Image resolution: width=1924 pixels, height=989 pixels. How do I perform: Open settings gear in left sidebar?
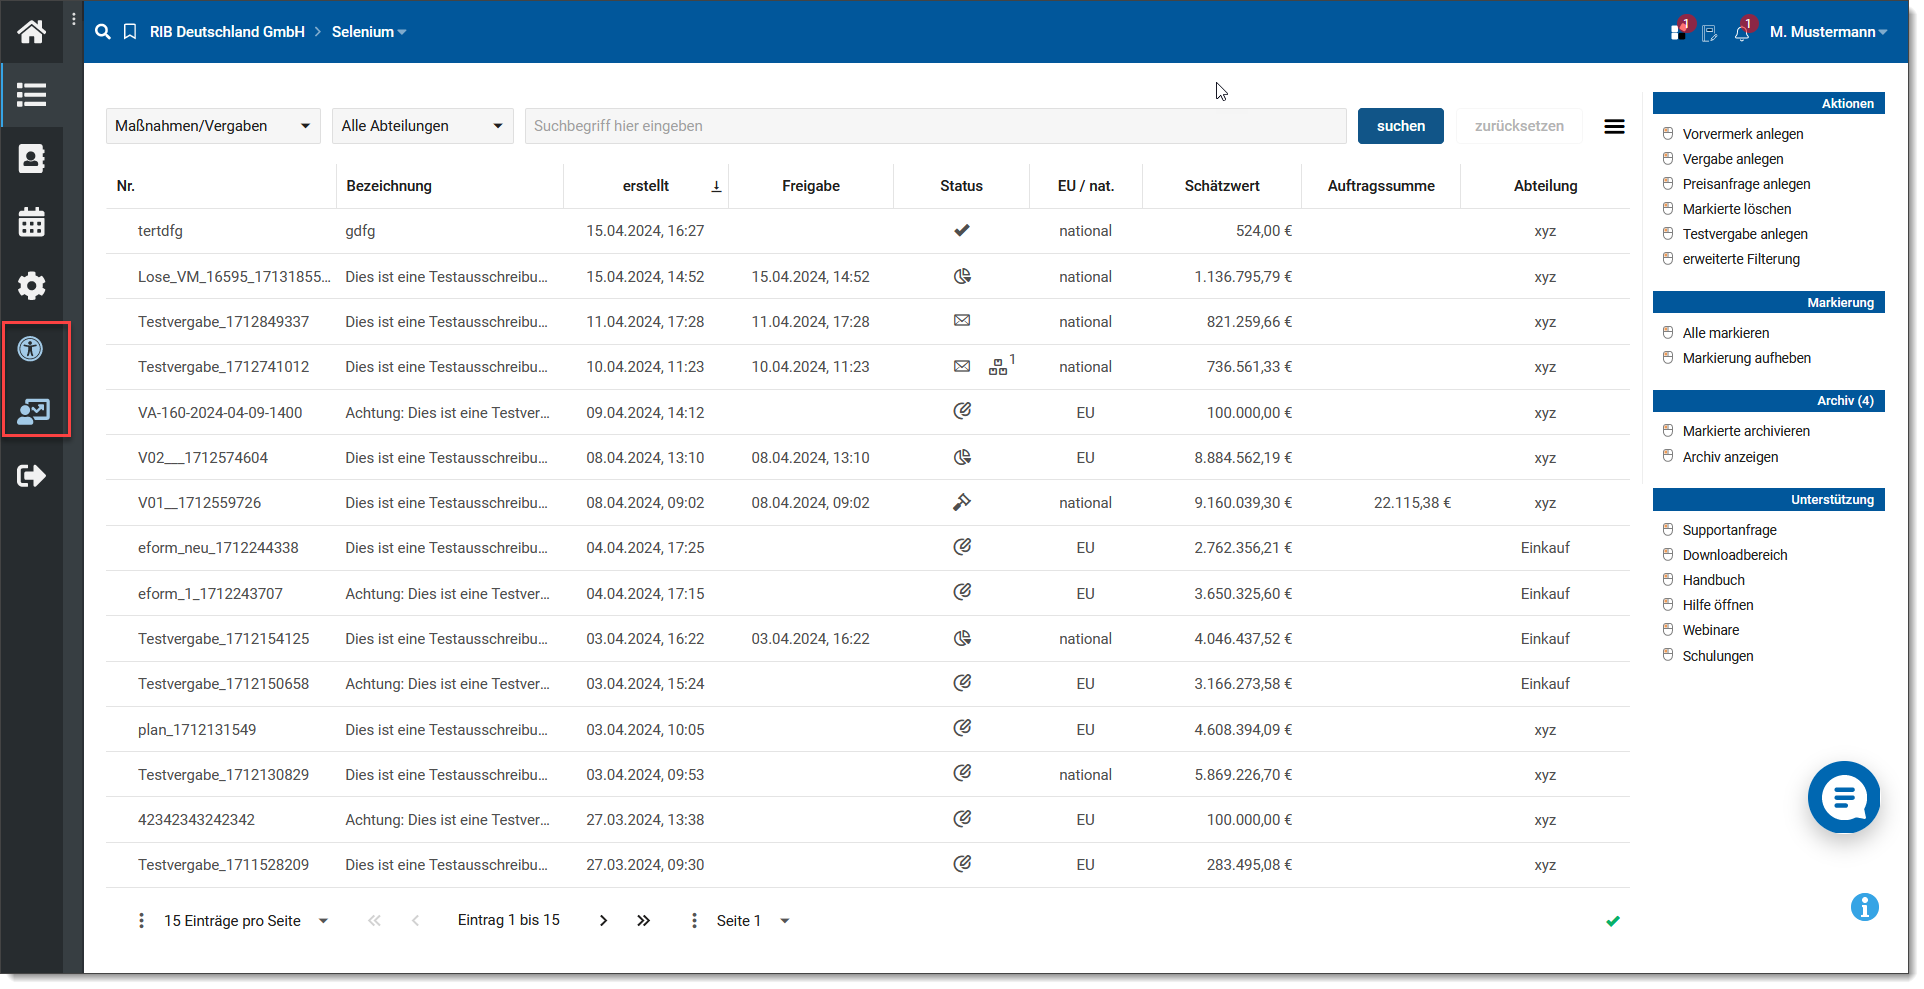pyautogui.click(x=31, y=286)
